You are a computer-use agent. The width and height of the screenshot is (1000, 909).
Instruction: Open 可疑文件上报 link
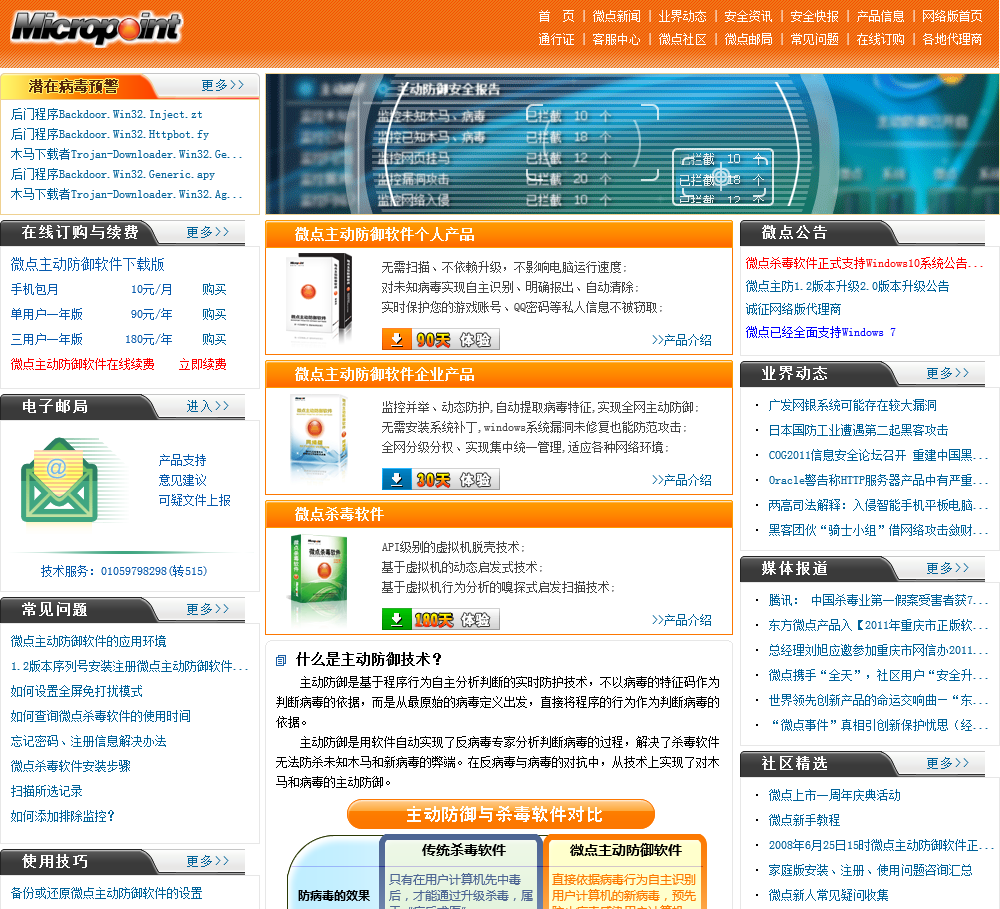click(x=195, y=500)
